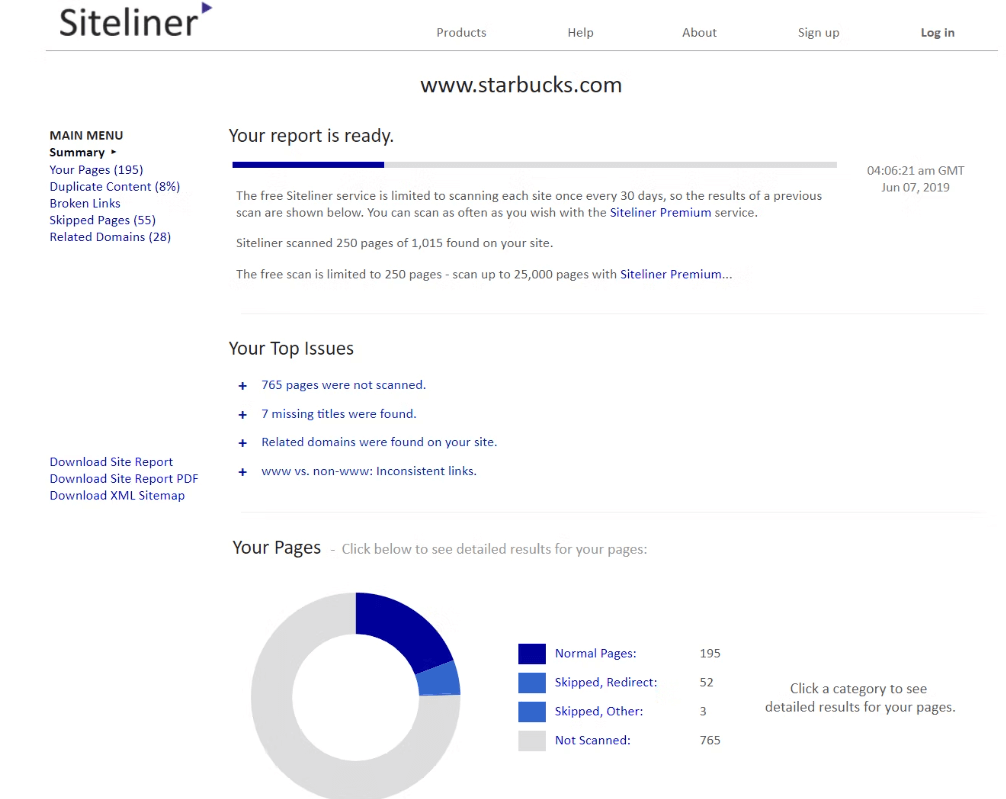Click the Siteliner logo
This screenshot has width=1006, height=799.
[135, 21]
